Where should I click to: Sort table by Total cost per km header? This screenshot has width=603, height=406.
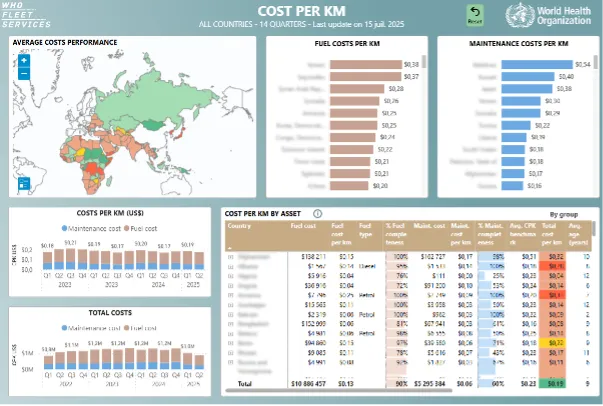tap(552, 234)
